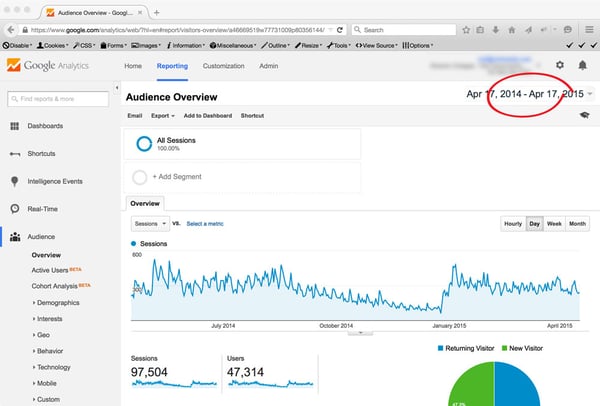
Task: Open the Audience section in sidebar
Action: click(41, 237)
